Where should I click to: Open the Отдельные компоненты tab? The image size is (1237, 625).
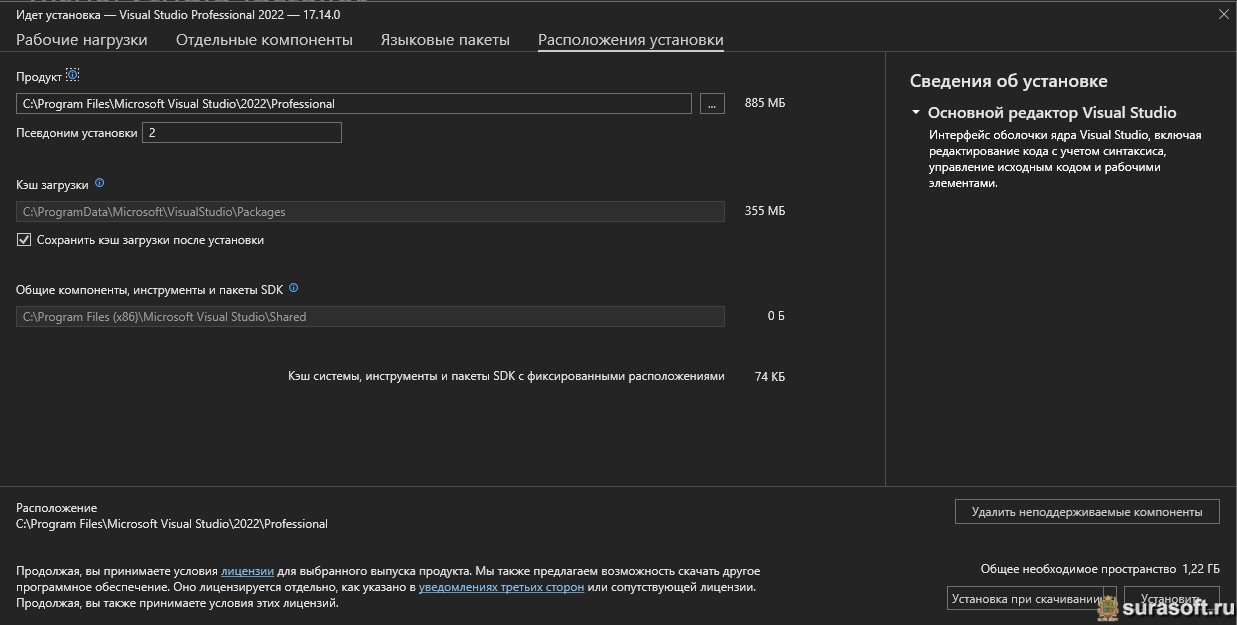(264, 40)
